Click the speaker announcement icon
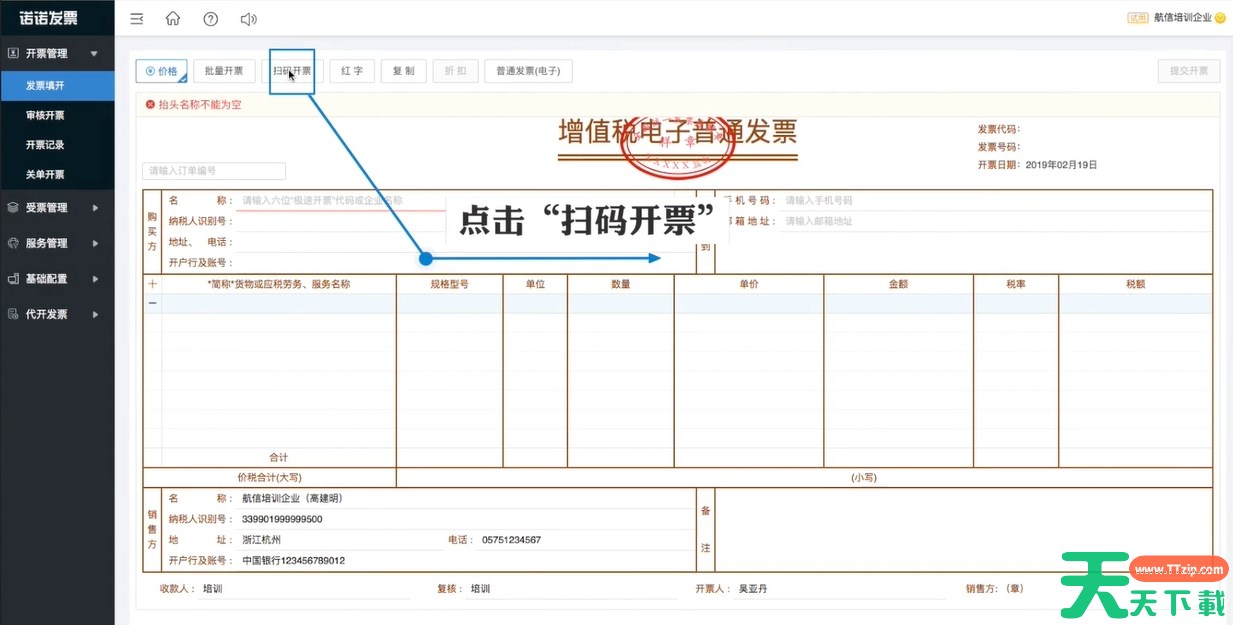This screenshot has width=1233, height=625. pyautogui.click(x=248, y=19)
